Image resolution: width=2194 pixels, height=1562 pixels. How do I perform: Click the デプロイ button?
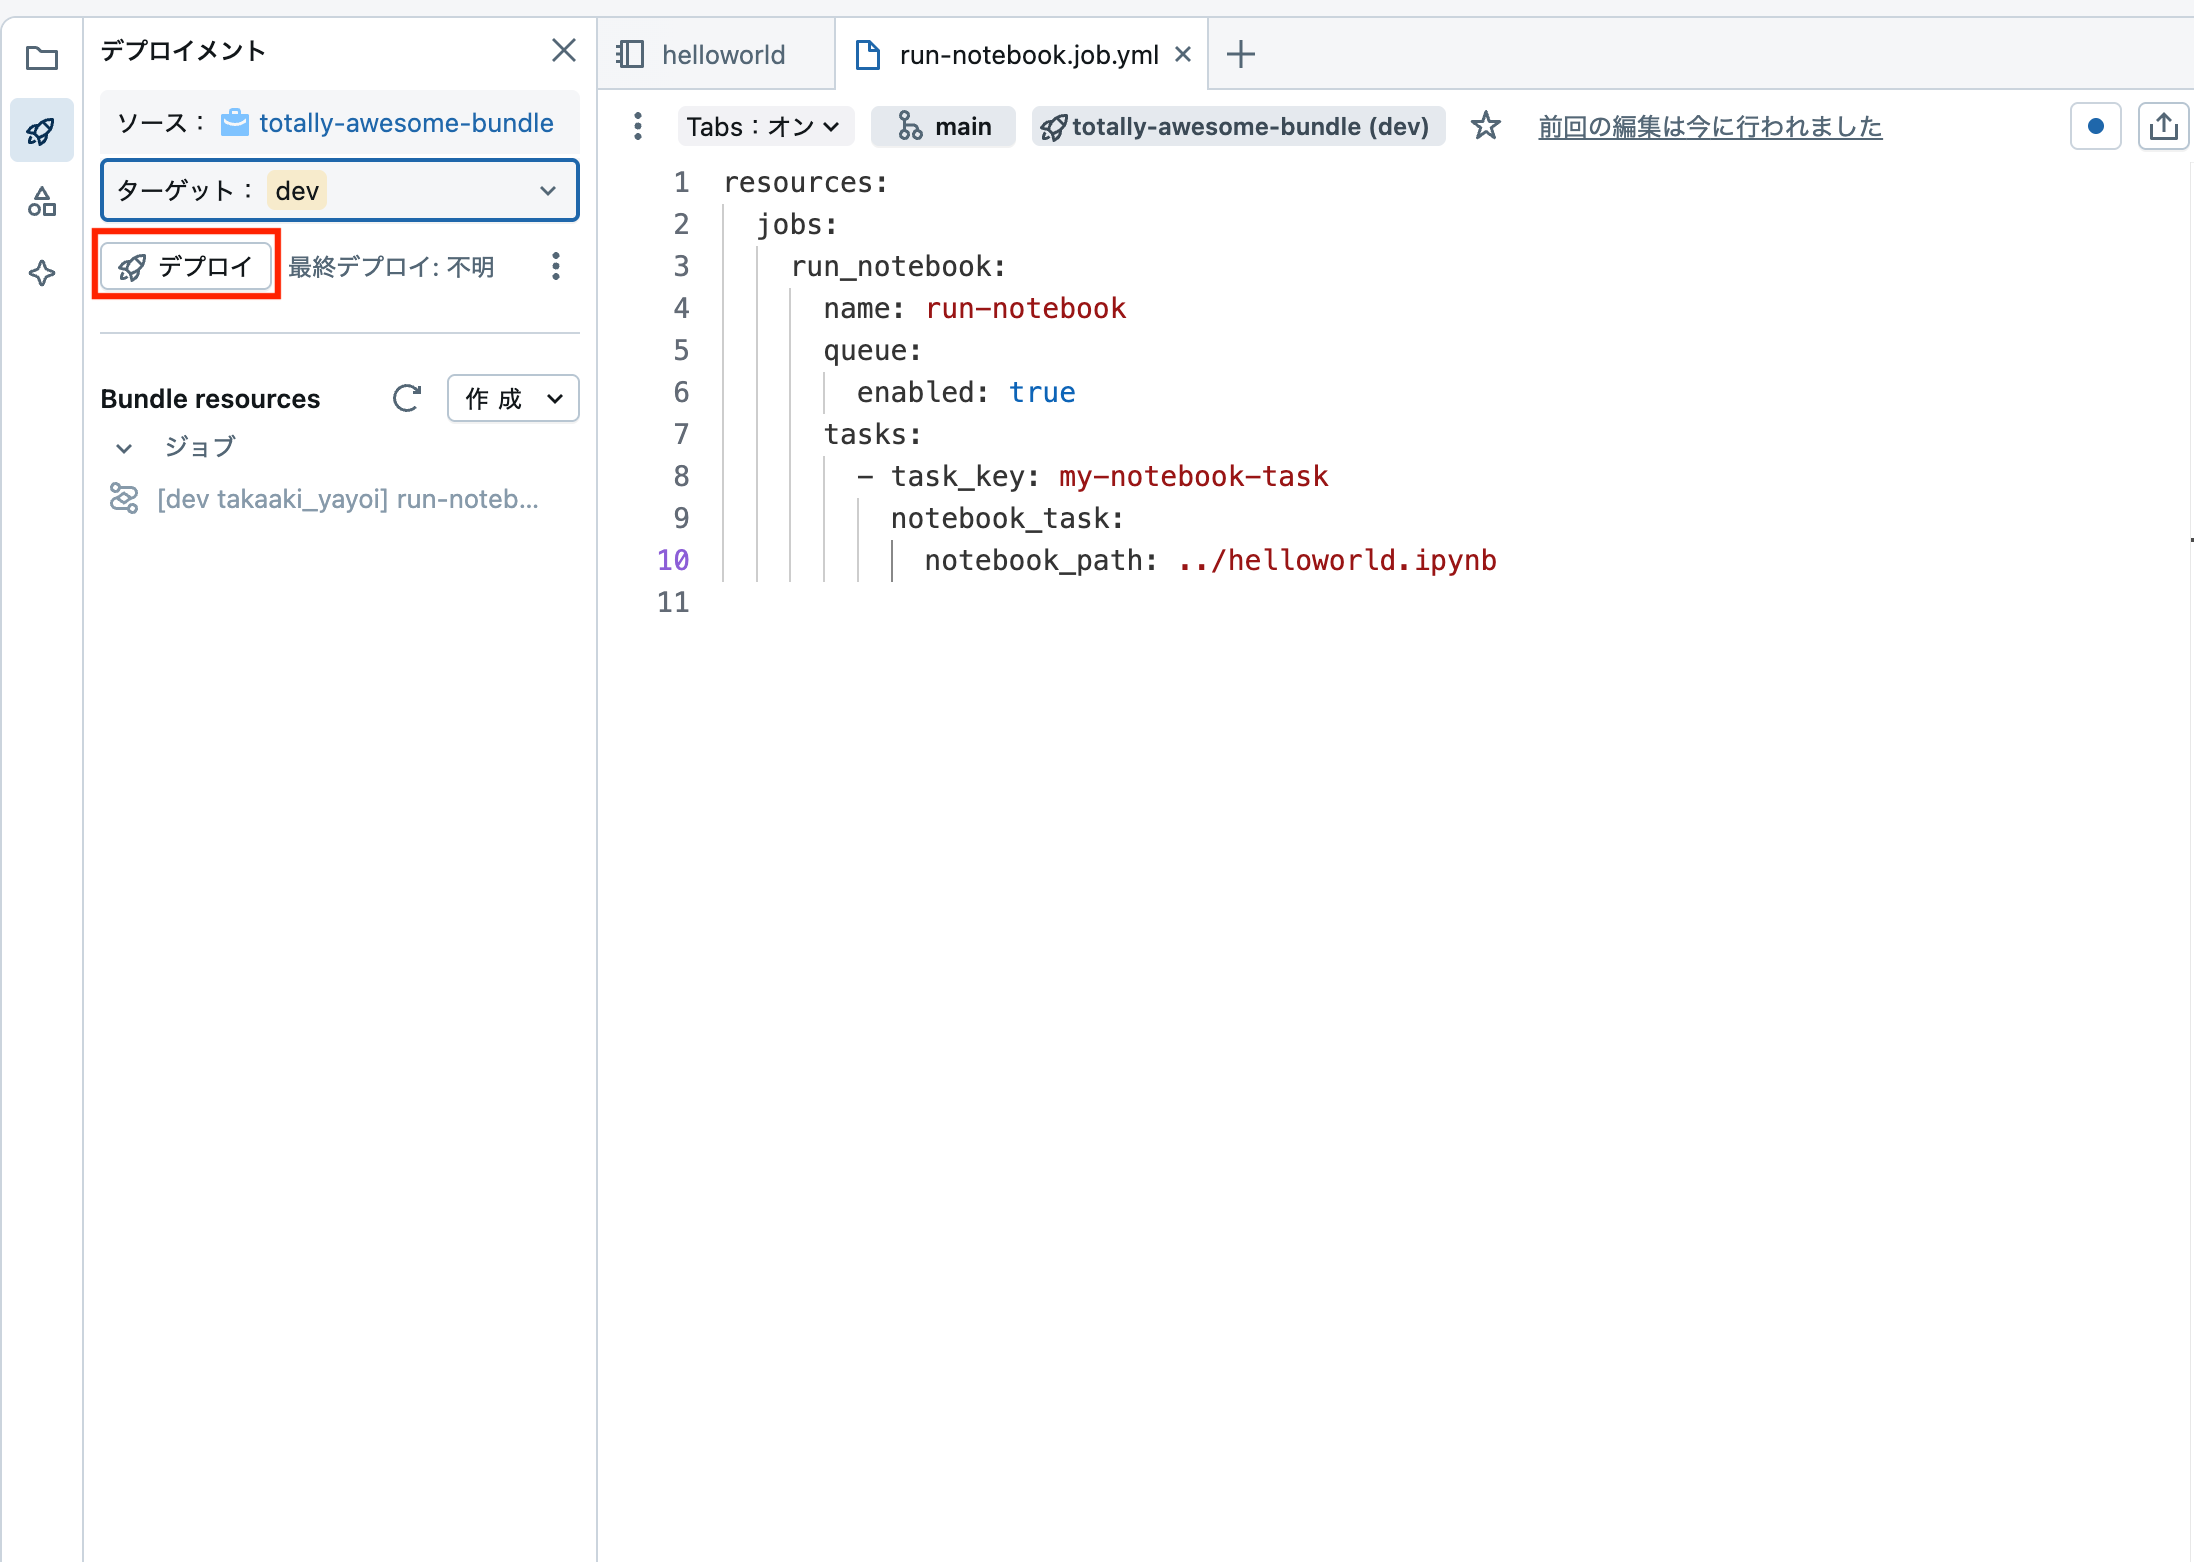point(186,266)
